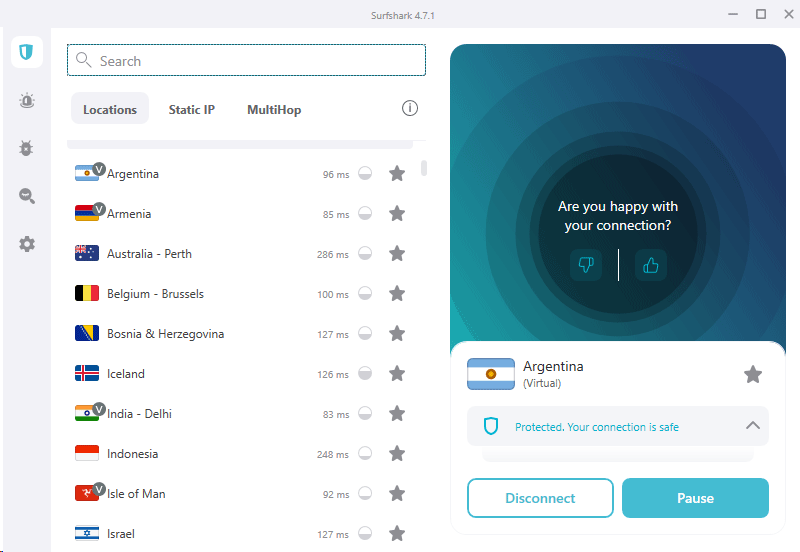Switch to the MultiHop tab
Screen dimensions: 800x552
(274, 110)
